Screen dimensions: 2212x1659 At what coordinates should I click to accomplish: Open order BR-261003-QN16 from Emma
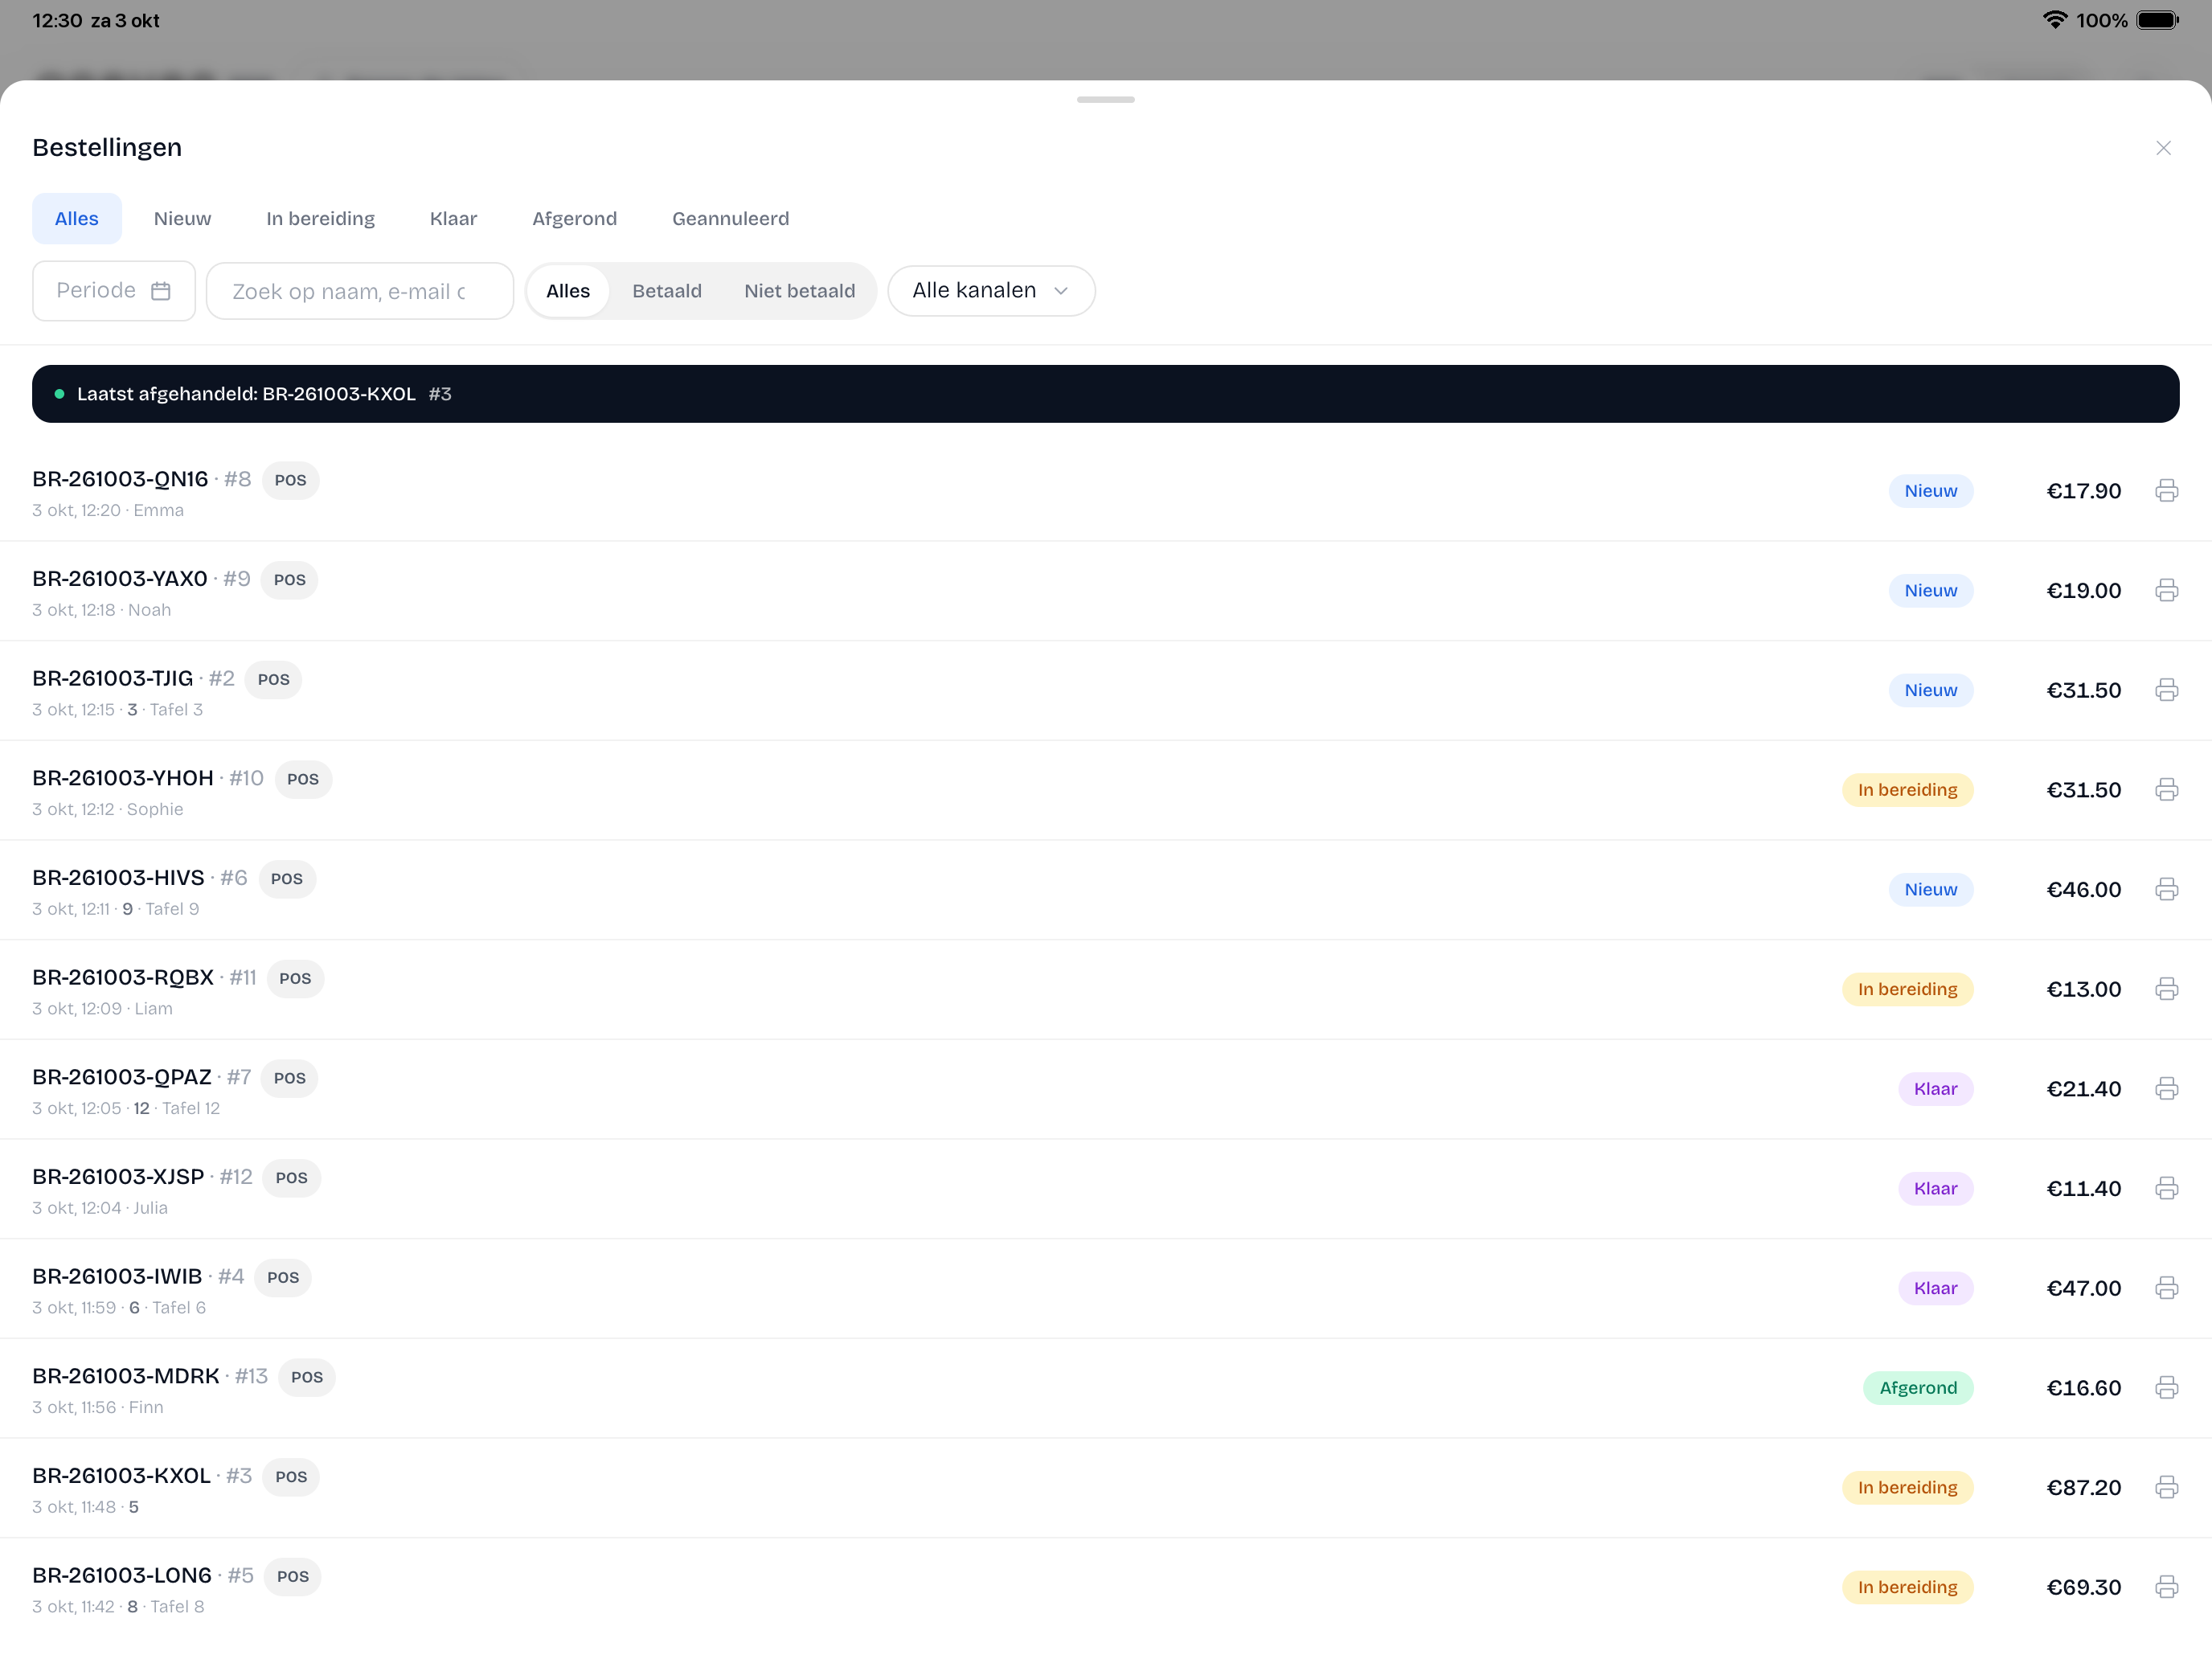1105,492
